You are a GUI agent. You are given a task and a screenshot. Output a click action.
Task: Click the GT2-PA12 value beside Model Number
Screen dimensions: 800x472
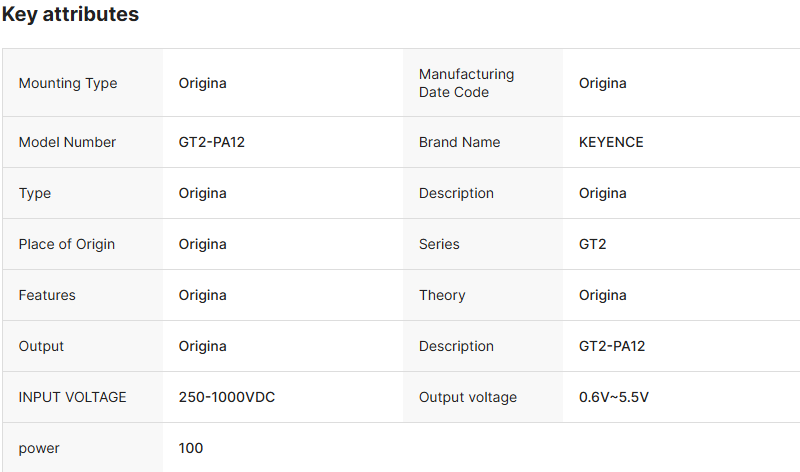(x=212, y=142)
